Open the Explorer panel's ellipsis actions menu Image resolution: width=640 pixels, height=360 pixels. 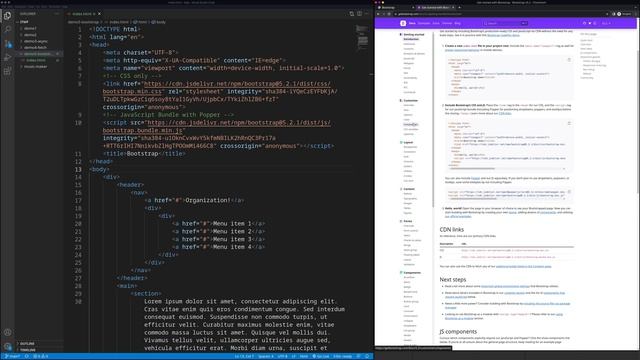tap(57, 13)
